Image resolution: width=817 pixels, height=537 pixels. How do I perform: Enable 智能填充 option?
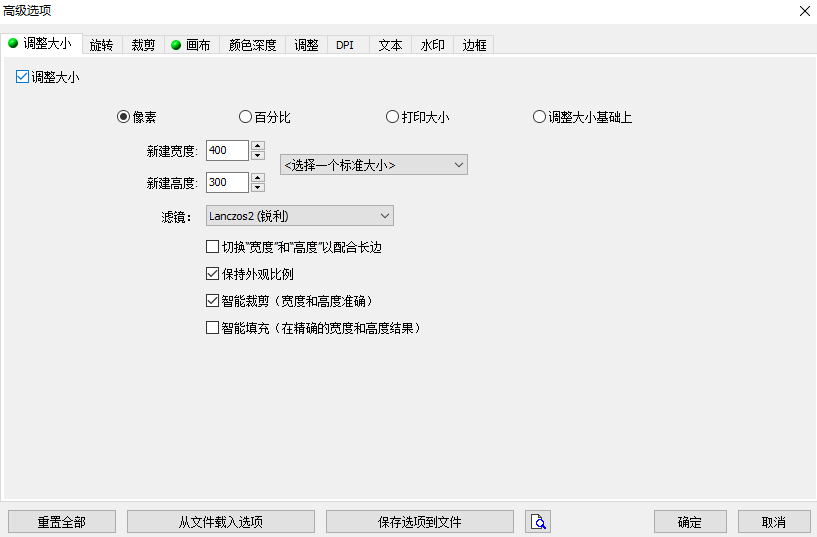tap(212, 327)
